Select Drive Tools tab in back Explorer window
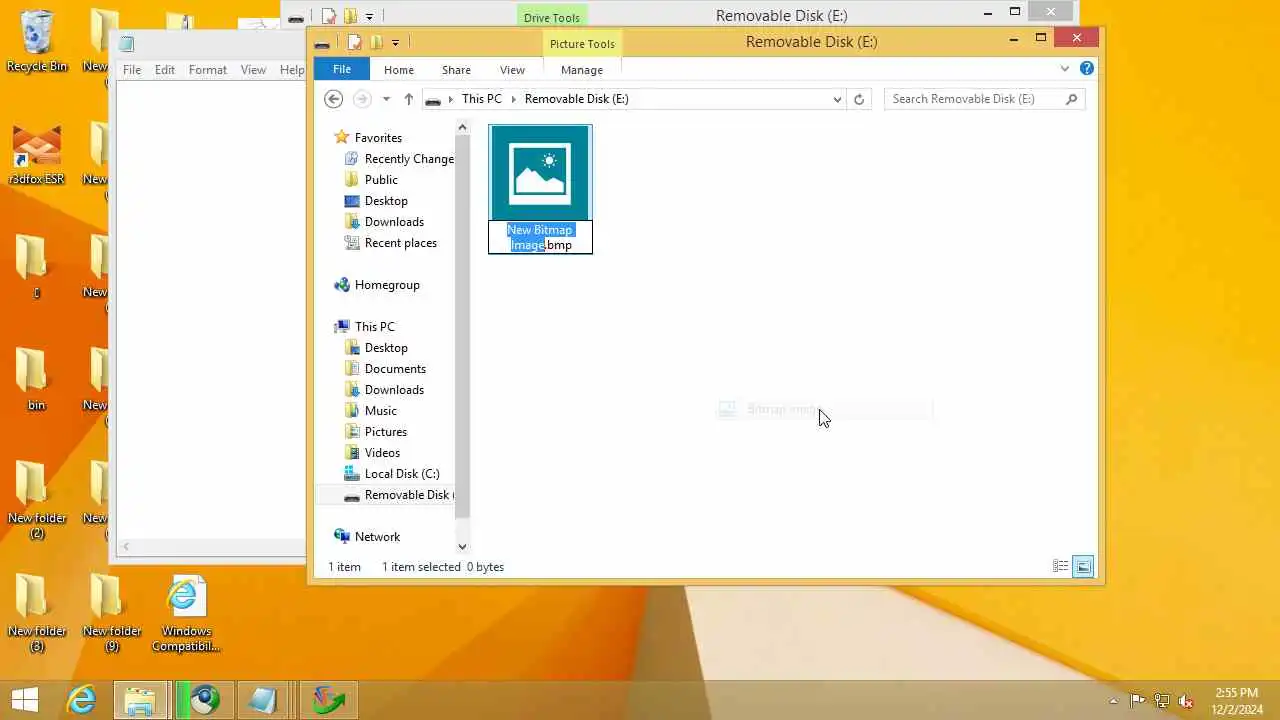 [551, 18]
